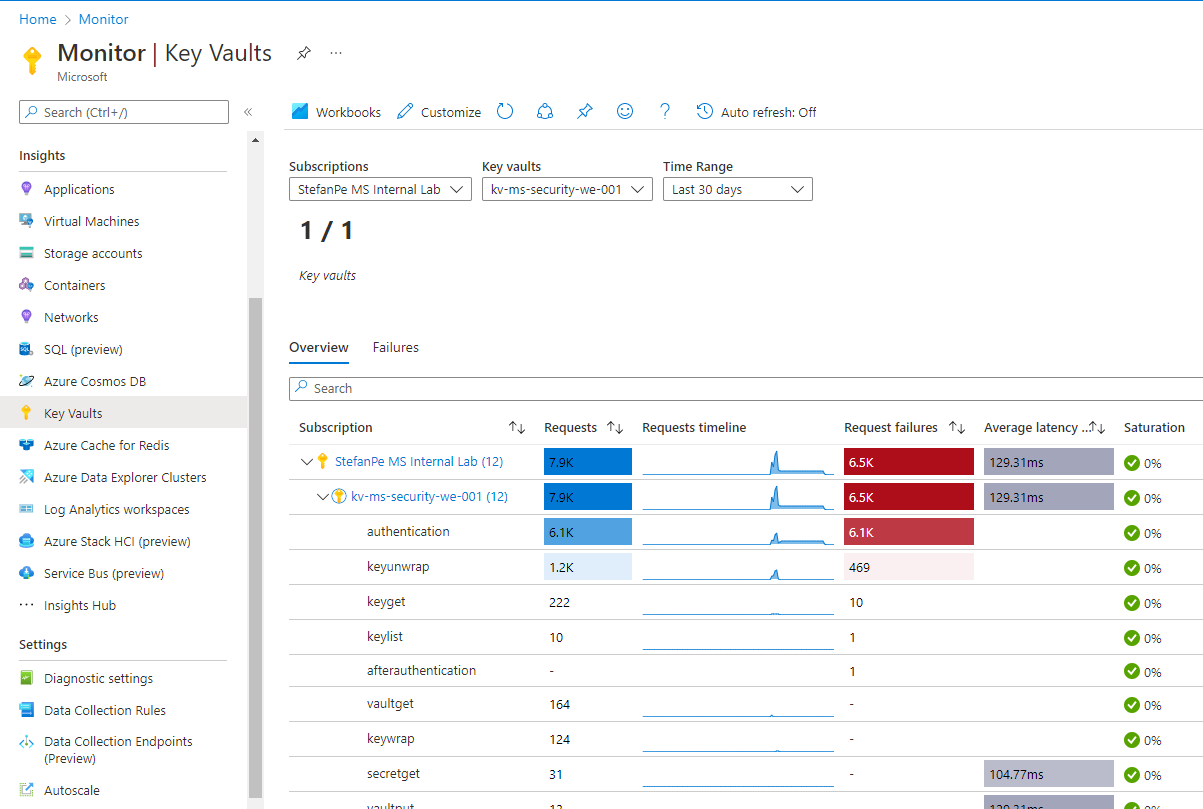Open the Subscriptions dropdown
The image size is (1203, 809).
pos(380,189)
